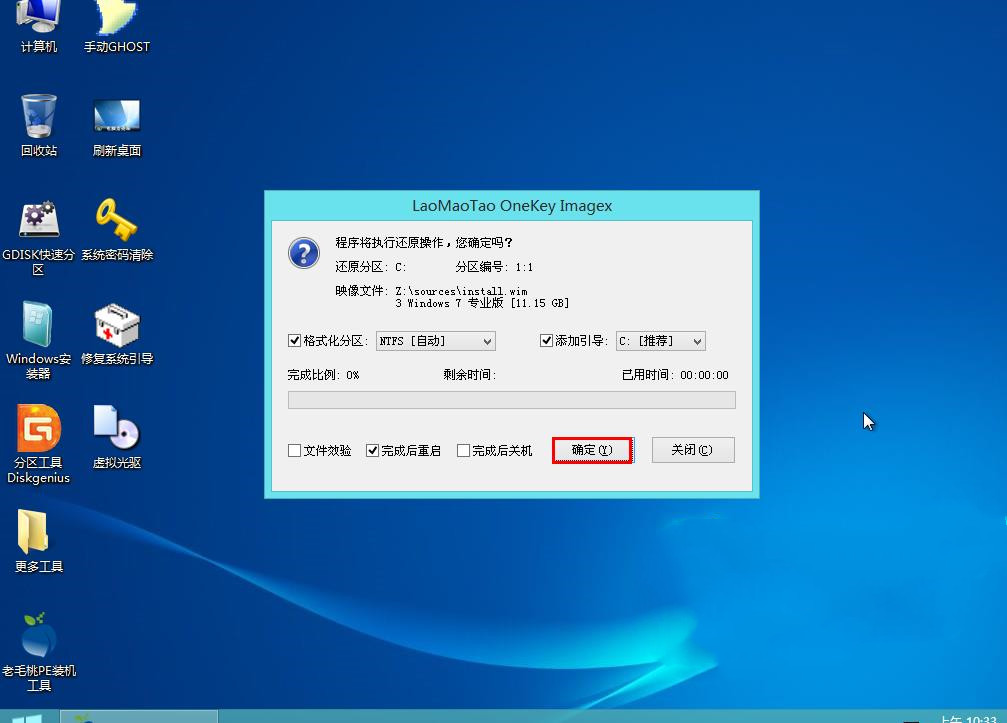
Task: Click the 剩余时间 label
Action: [469, 374]
